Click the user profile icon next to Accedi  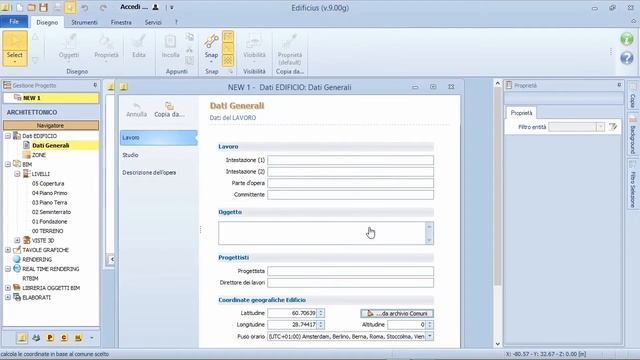[156, 7]
